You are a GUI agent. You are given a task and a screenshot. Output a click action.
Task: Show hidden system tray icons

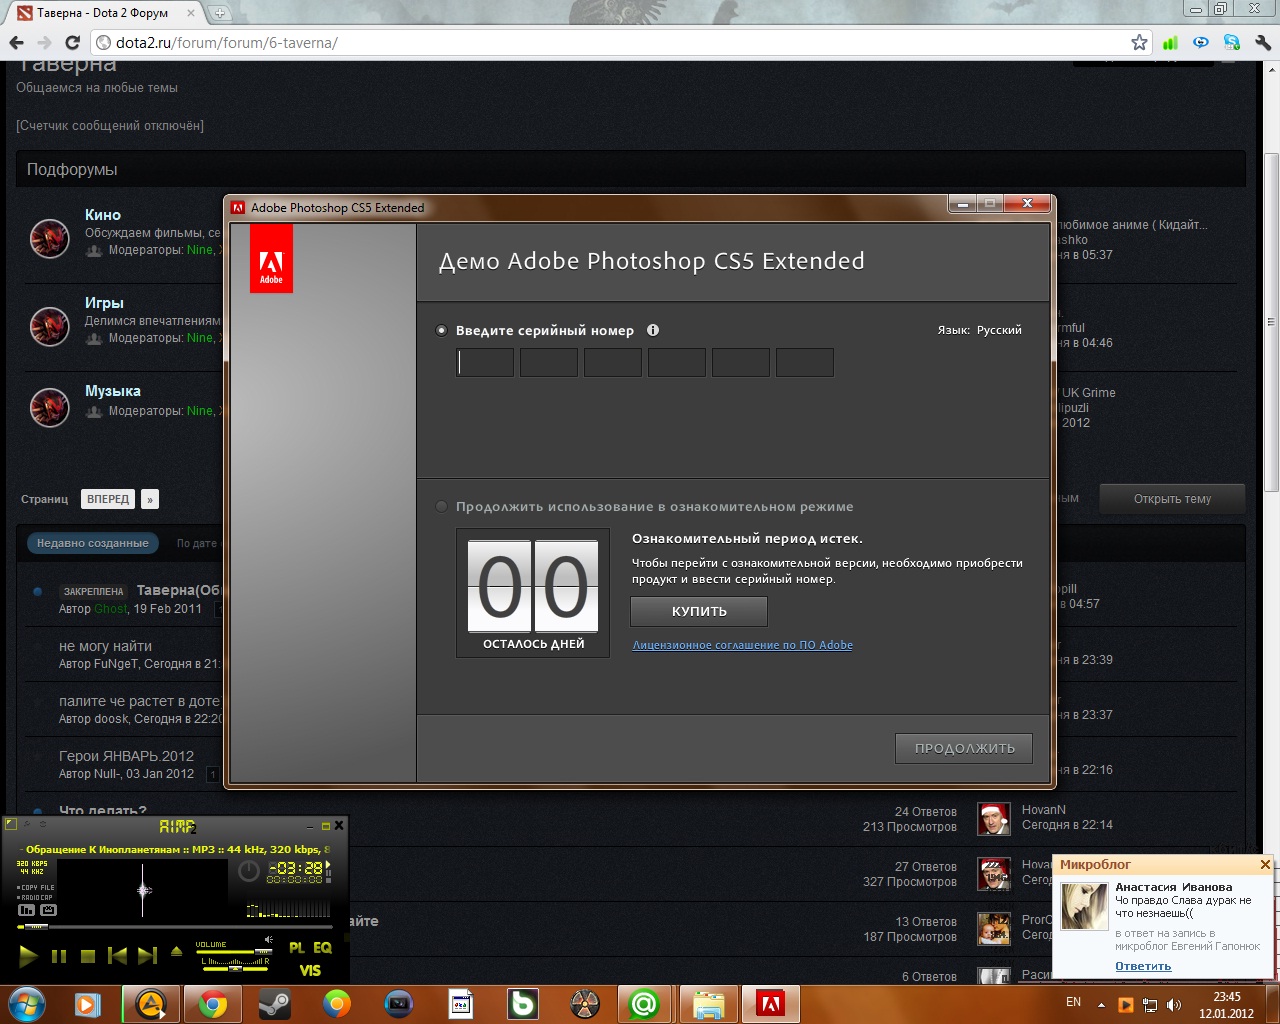[1101, 1005]
